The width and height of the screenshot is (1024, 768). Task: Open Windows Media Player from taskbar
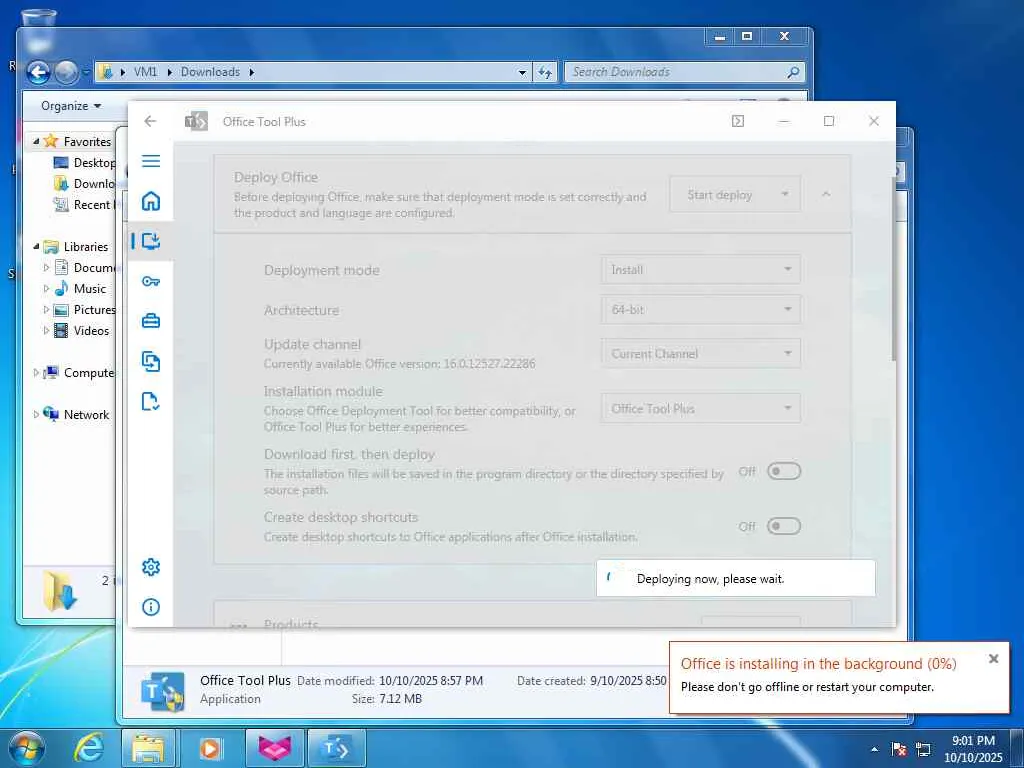[x=210, y=748]
